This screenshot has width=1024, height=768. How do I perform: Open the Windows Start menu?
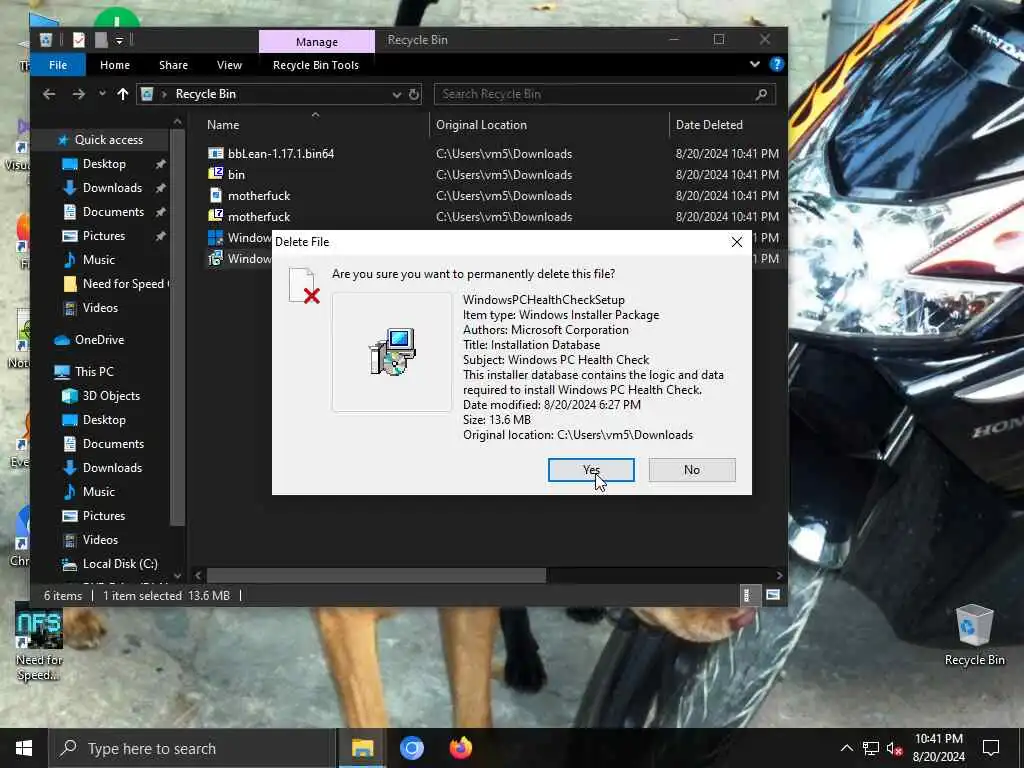pyautogui.click(x=24, y=748)
